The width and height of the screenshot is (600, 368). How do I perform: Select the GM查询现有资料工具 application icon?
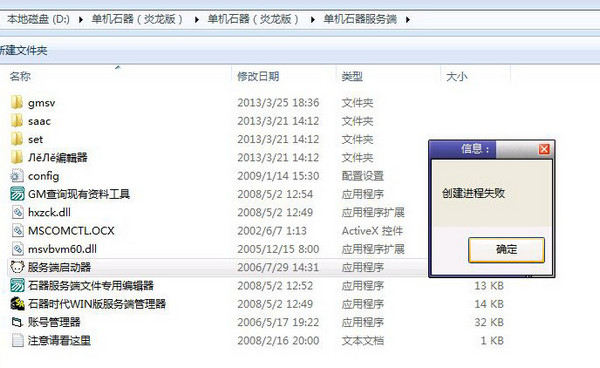pyautogui.click(x=17, y=194)
